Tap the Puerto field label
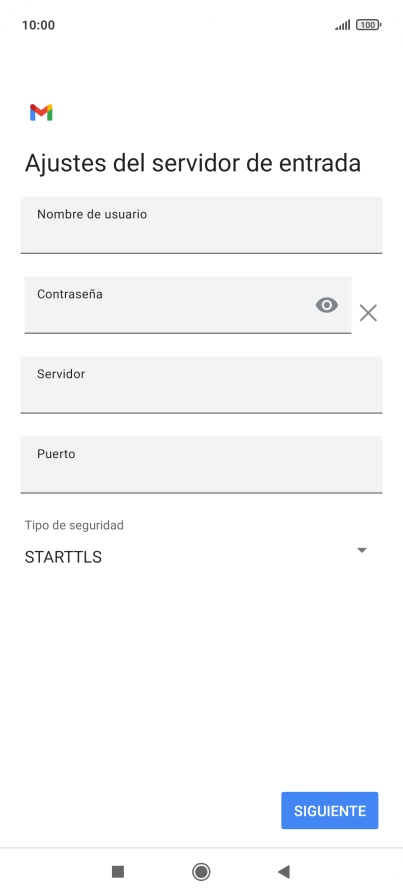The height and width of the screenshot is (896, 403). pos(56,454)
